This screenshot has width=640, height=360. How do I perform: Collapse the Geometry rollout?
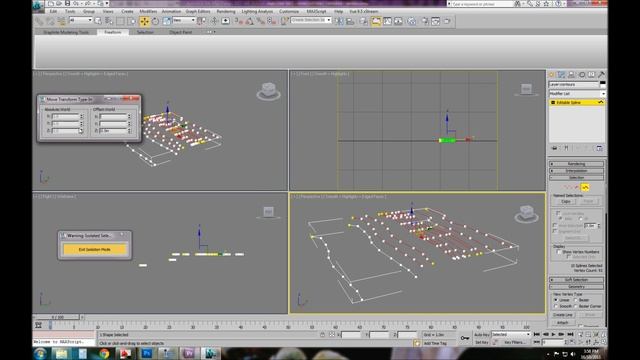[x=576, y=287]
